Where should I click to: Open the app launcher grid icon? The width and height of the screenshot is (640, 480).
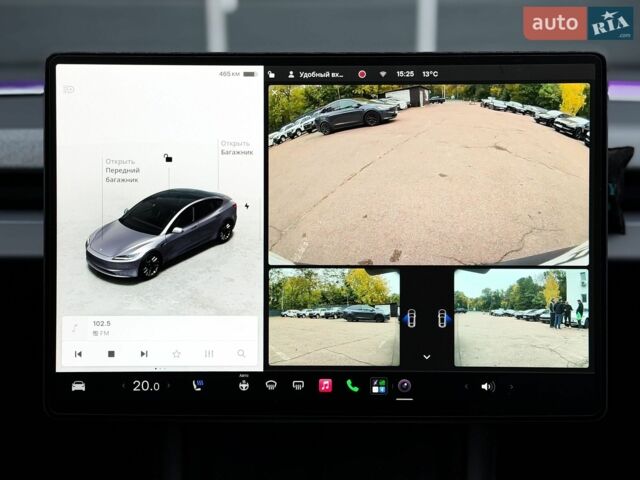pyautogui.click(x=379, y=386)
